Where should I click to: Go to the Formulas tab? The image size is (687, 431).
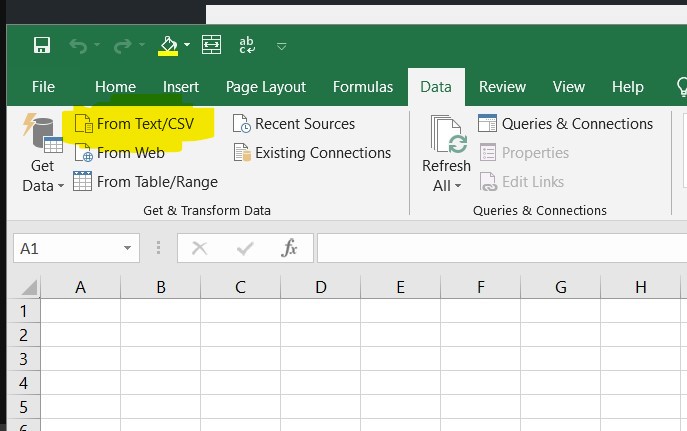click(363, 87)
